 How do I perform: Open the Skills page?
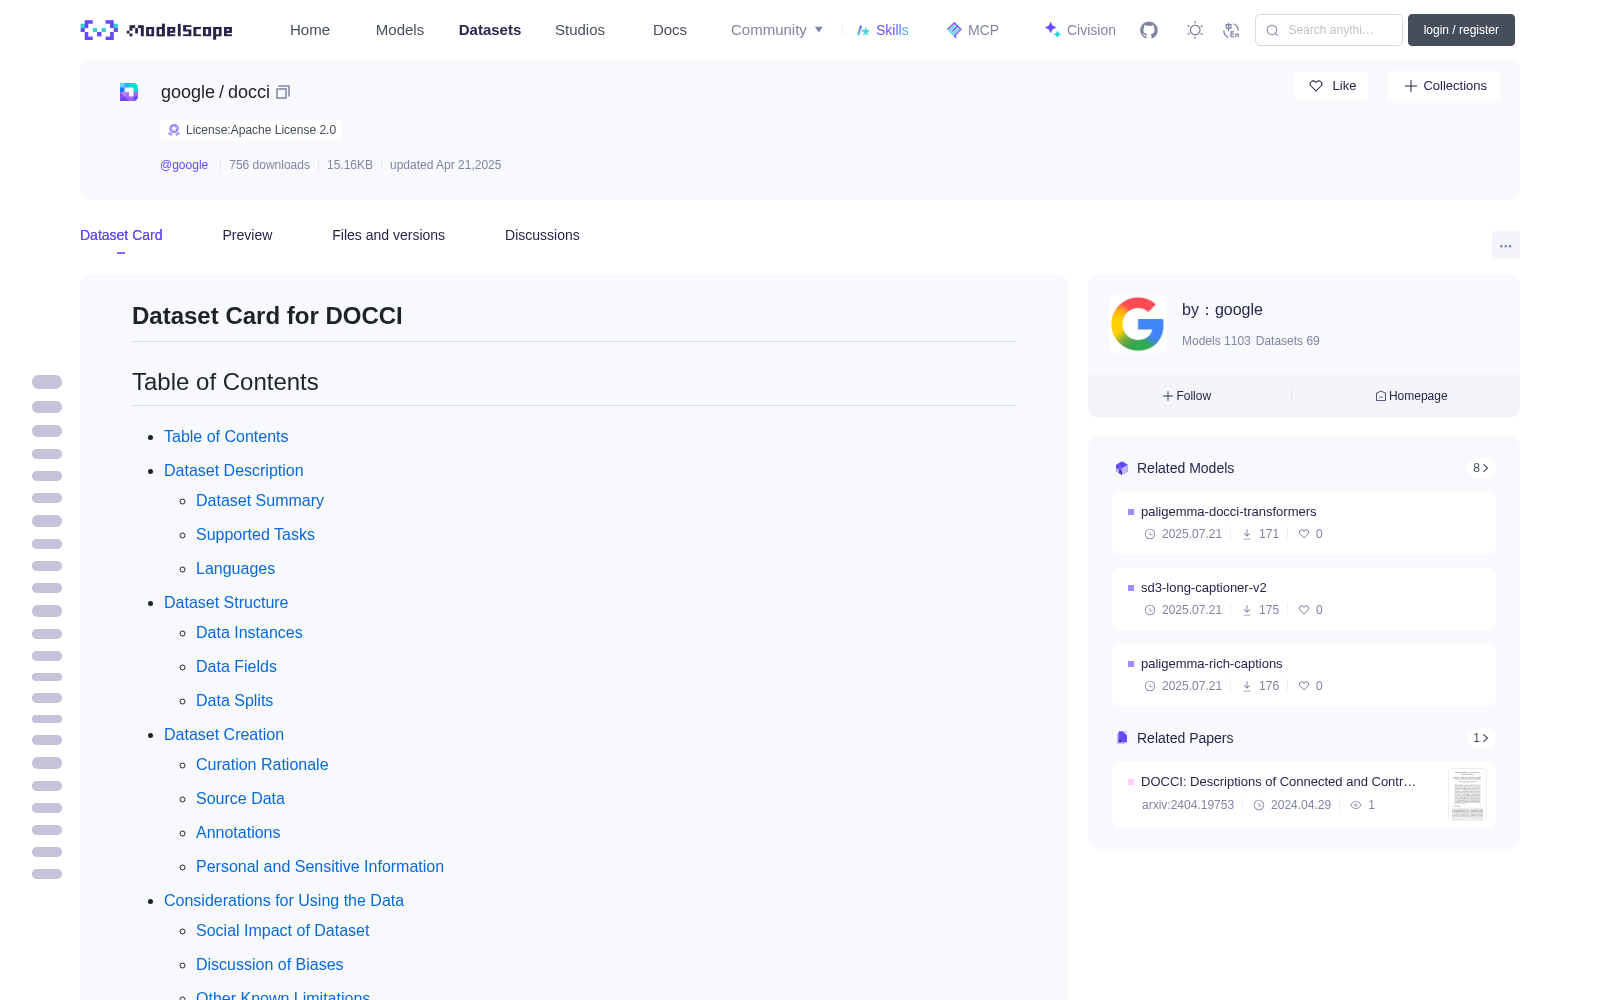882,30
